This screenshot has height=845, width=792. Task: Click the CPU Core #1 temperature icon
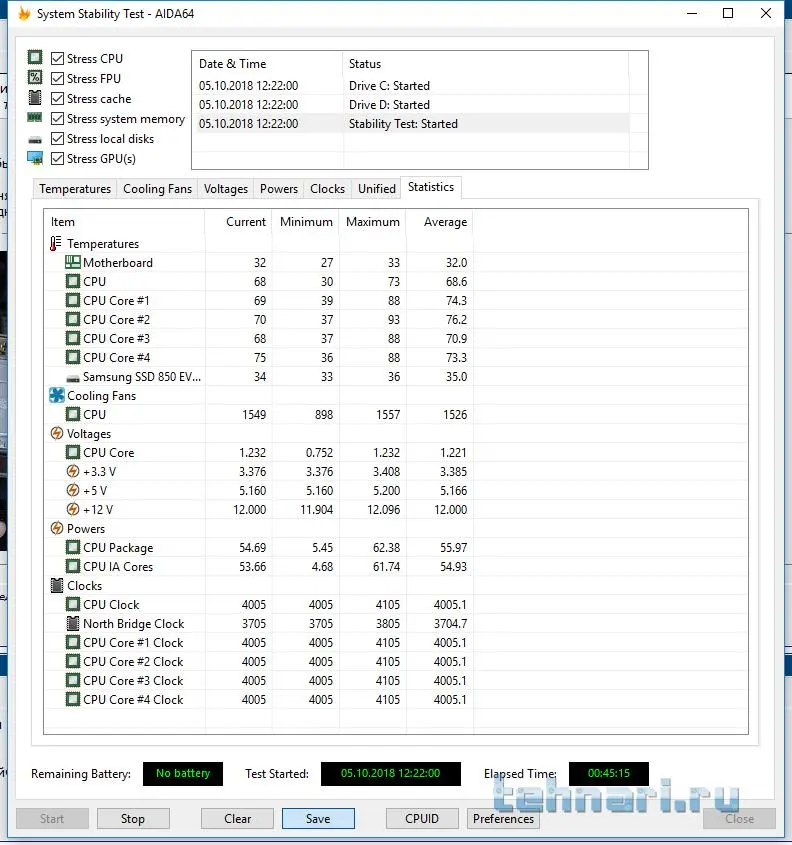73,300
